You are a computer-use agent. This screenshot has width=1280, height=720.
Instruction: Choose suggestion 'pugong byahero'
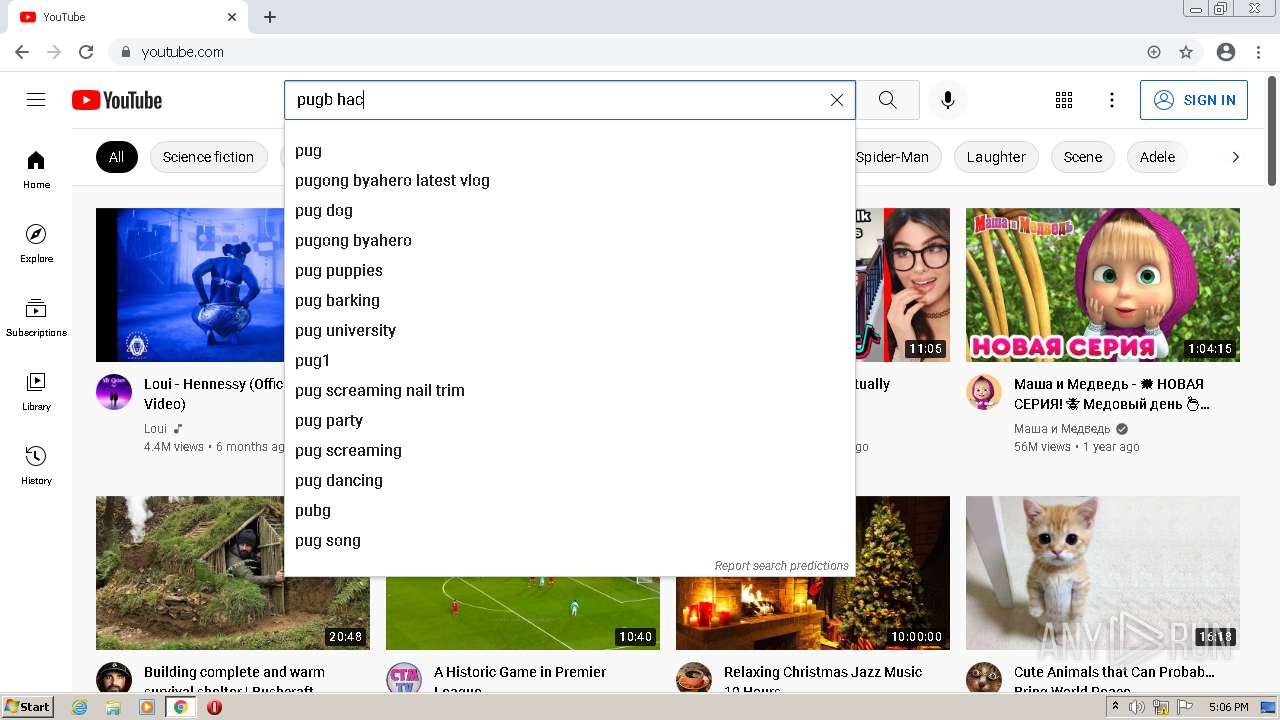[x=570, y=240]
